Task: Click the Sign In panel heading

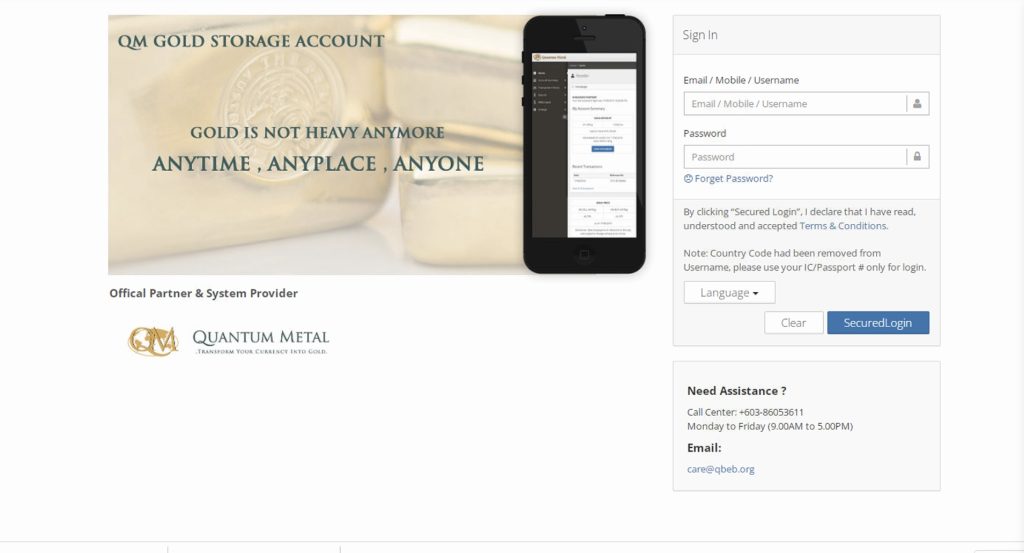Action: (x=700, y=35)
